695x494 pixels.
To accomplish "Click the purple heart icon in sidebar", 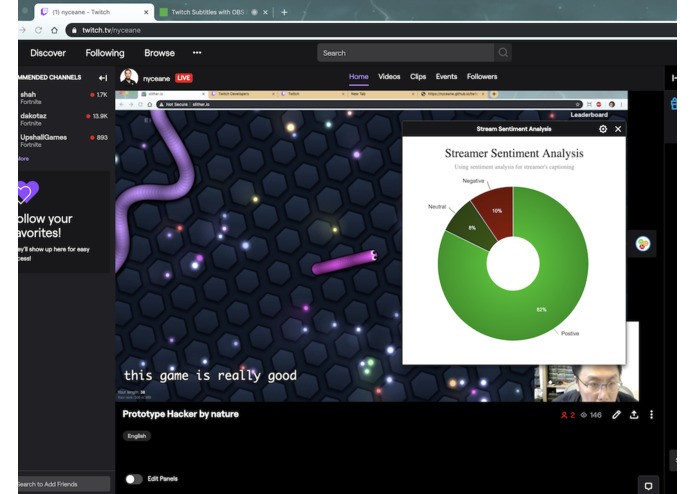I will (x=28, y=192).
